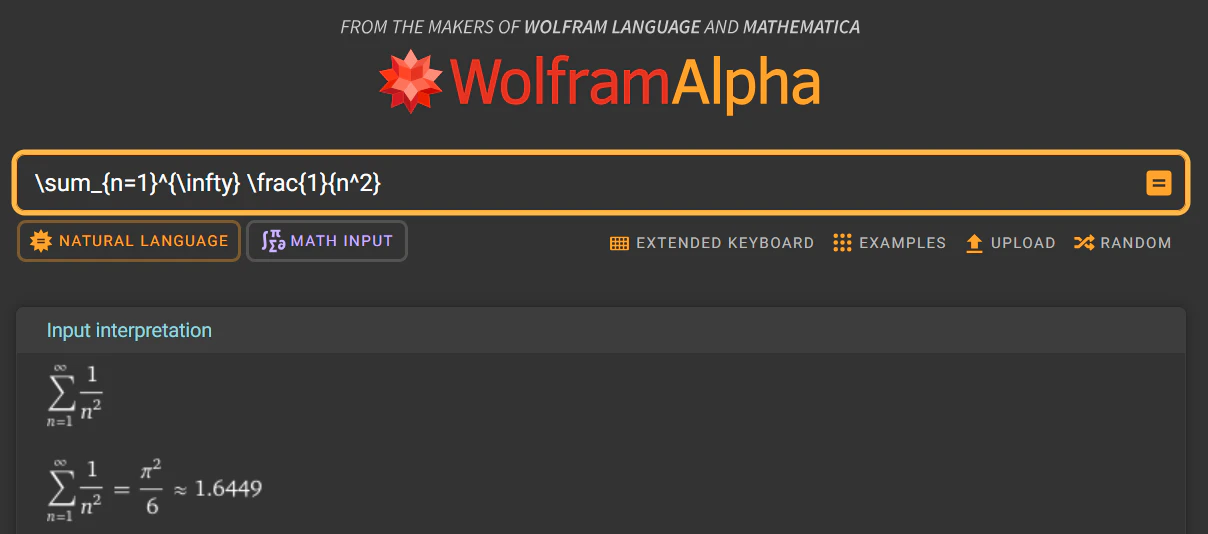Click the WolframAlpha star logo icon

[x=410, y=81]
